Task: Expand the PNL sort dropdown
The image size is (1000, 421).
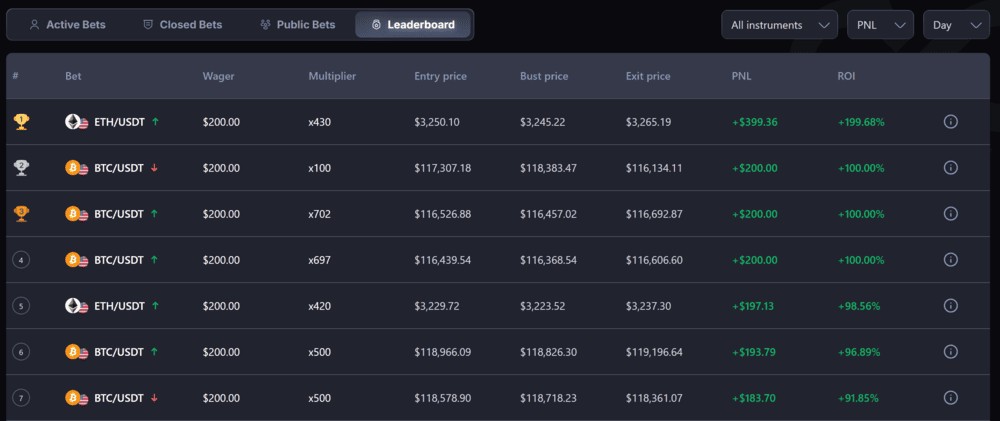Action: coord(880,25)
